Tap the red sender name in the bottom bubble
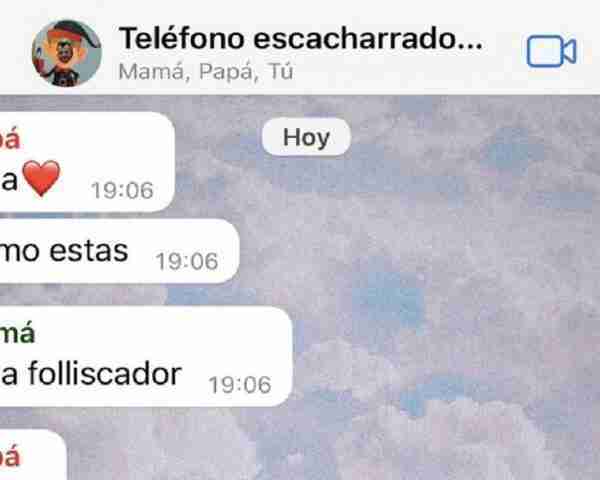600x480 pixels. (x=10, y=456)
